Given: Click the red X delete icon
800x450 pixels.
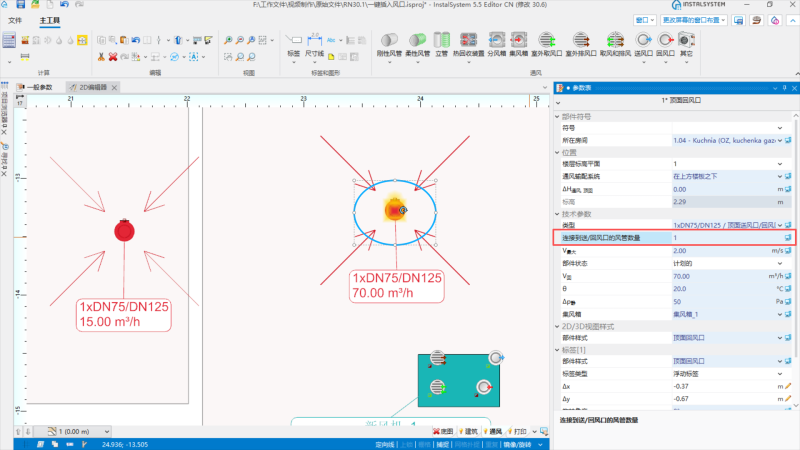Looking at the screenshot, I should point(113,57).
